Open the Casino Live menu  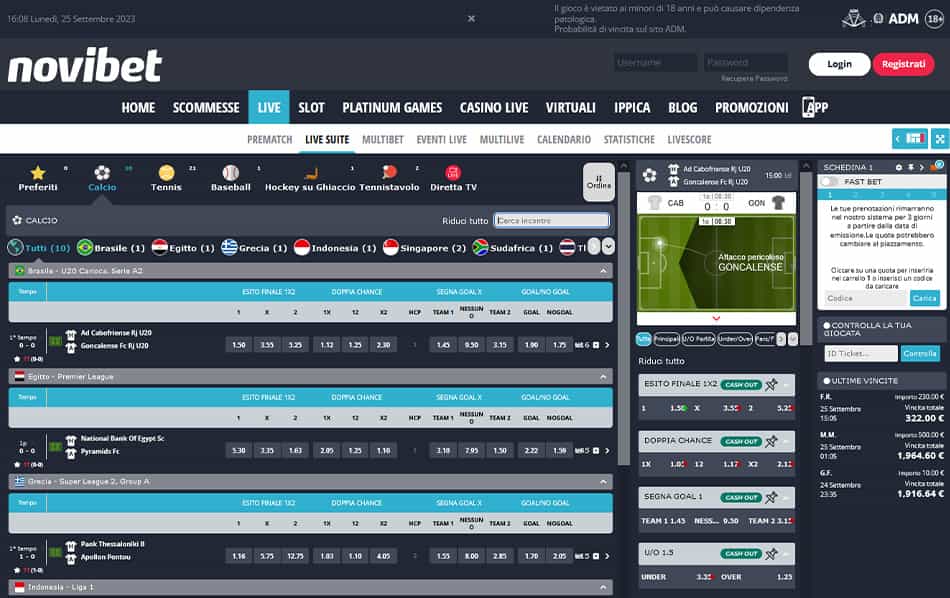pyautogui.click(x=494, y=108)
